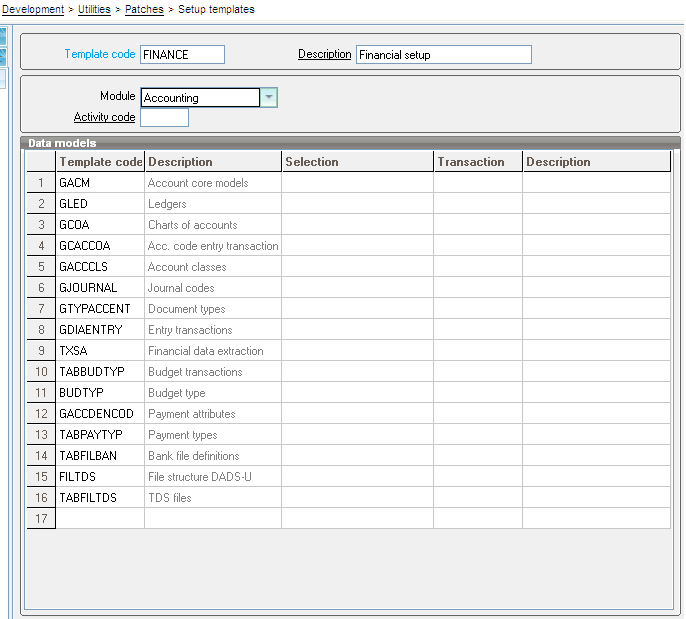686x619 pixels.
Task: Select the empty row 17 header
Action: click(x=41, y=518)
